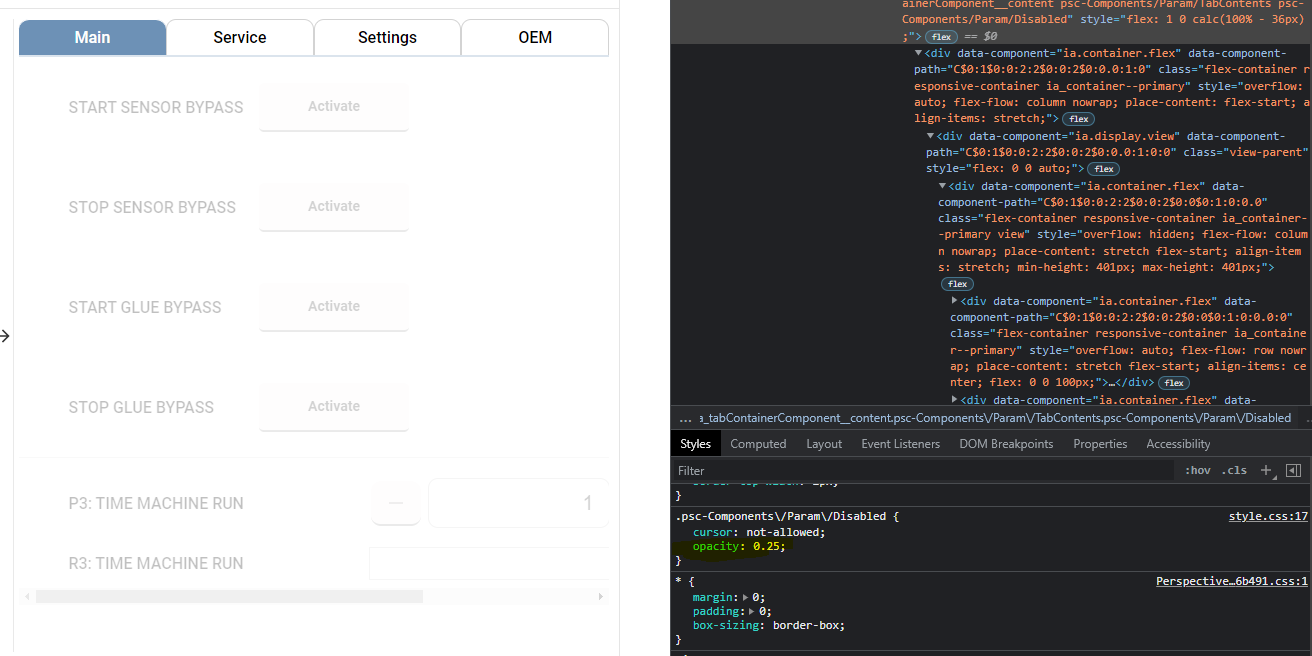Expand the padding shorthand property triangle
The width and height of the screenshot is (1312, 656).
(752, 611)
